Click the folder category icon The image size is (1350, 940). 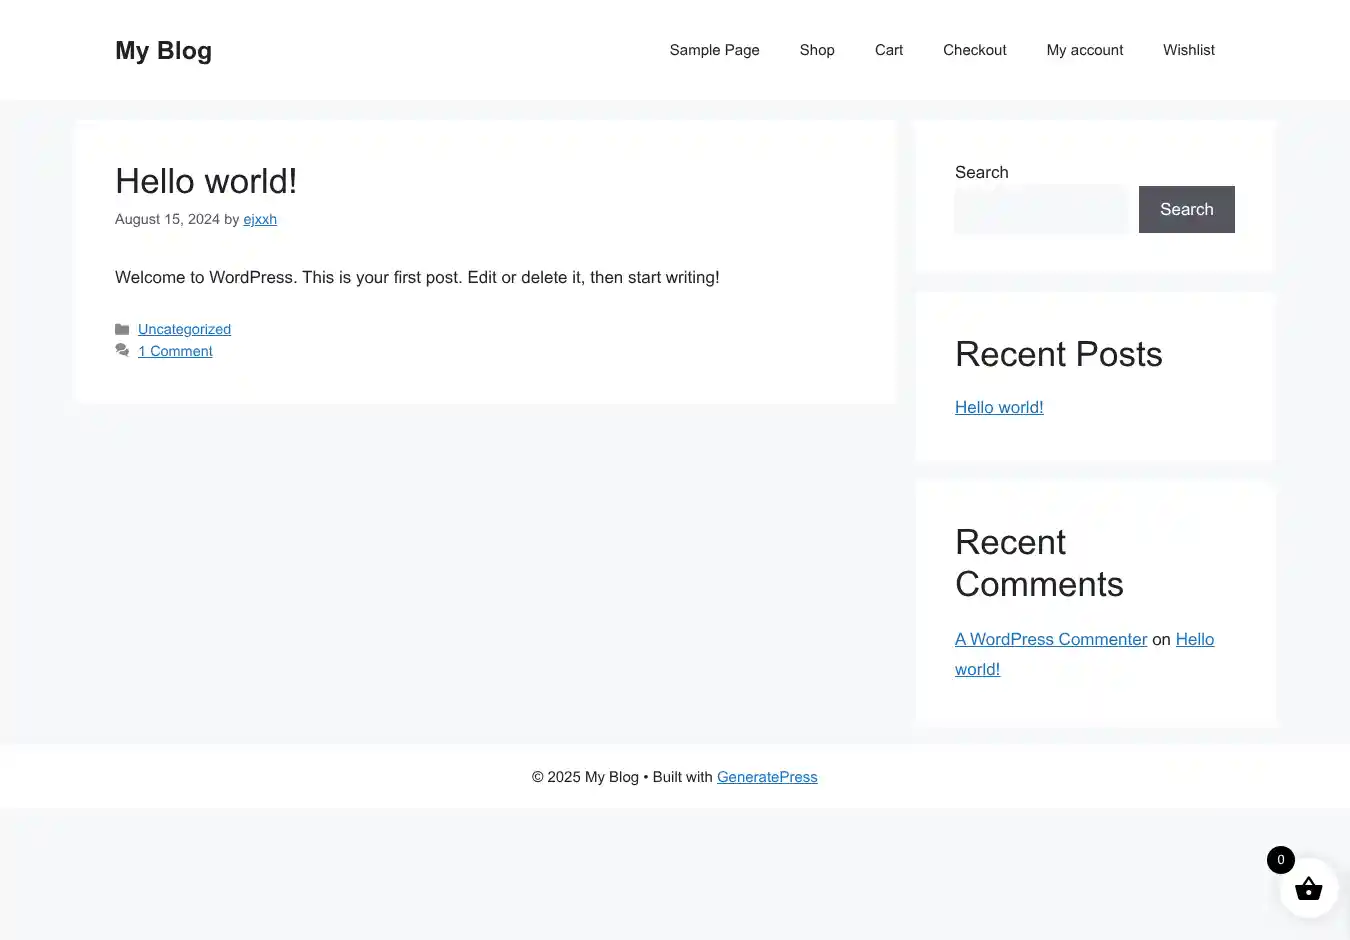point(122,329)
